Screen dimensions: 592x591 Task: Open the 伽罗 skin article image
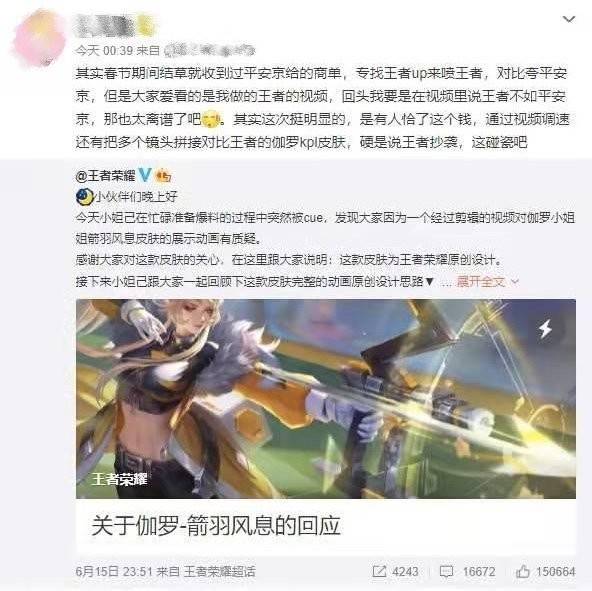click(326, 399)
